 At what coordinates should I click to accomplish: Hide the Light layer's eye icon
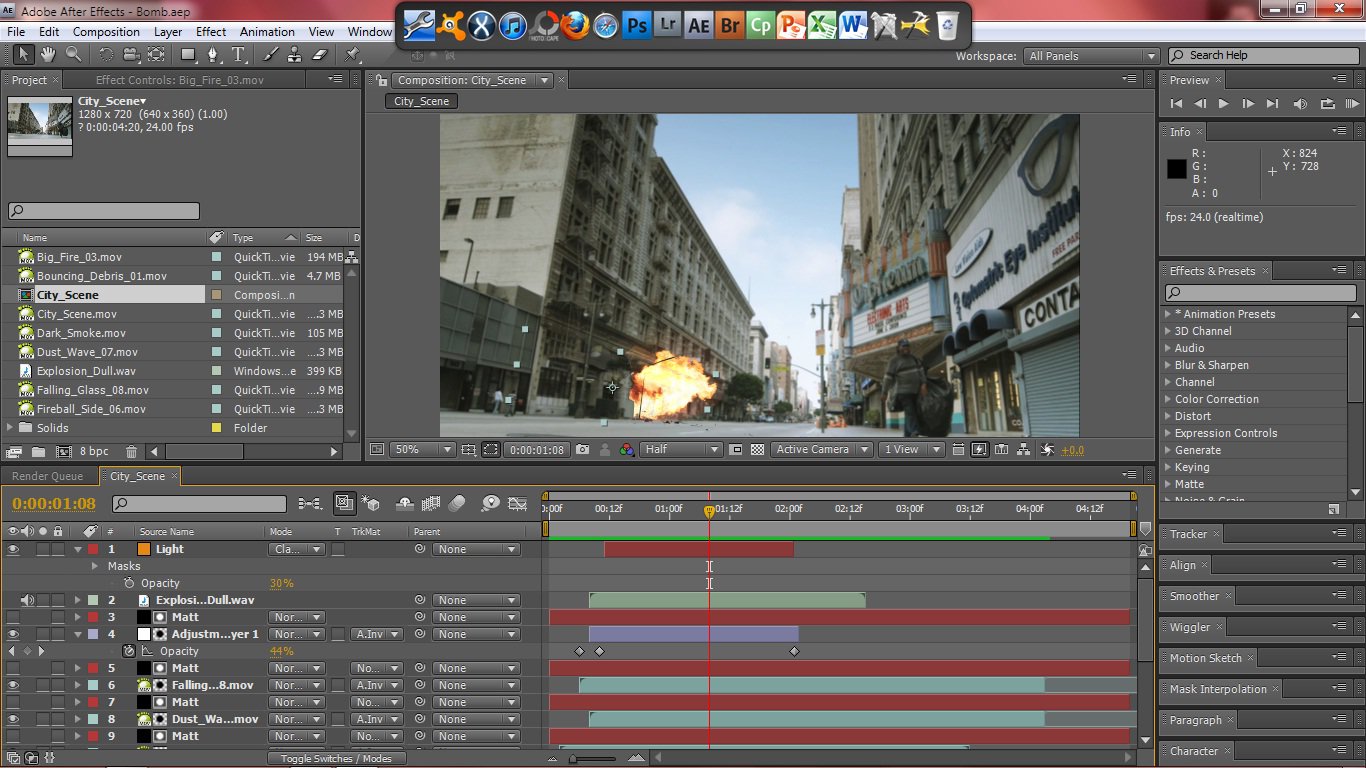click(13, 549)
